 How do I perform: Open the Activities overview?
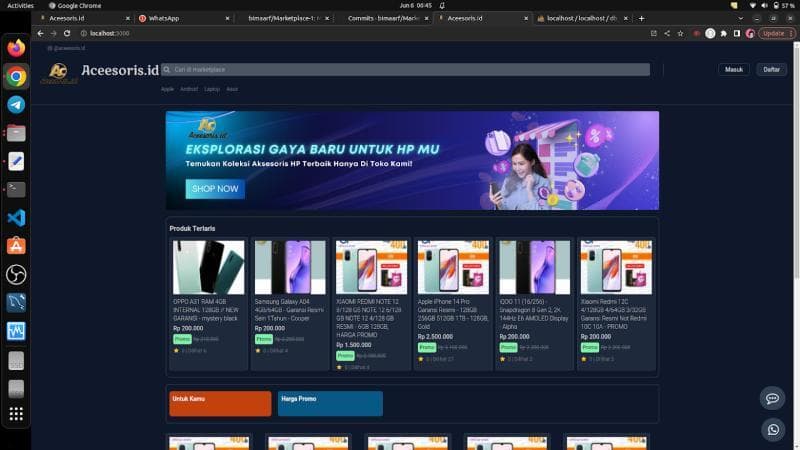pyautogui.click(x=20, y=5)
